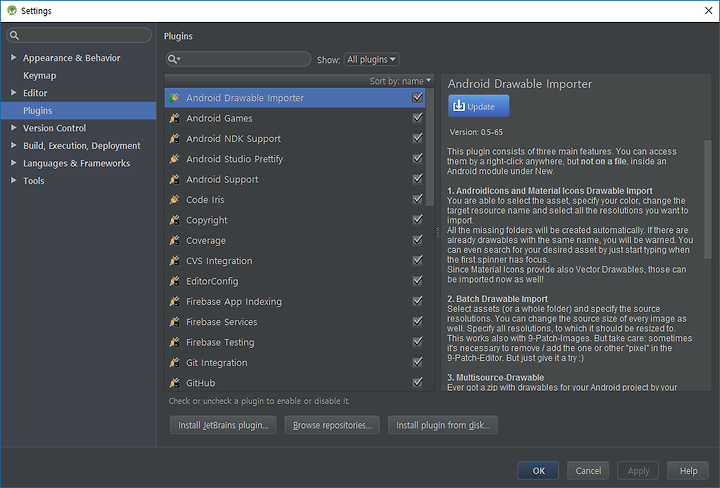Toggle the Copyright plugin checkbox
The width and height of the screenshot is (720, 488).
[x=417, y=219]
